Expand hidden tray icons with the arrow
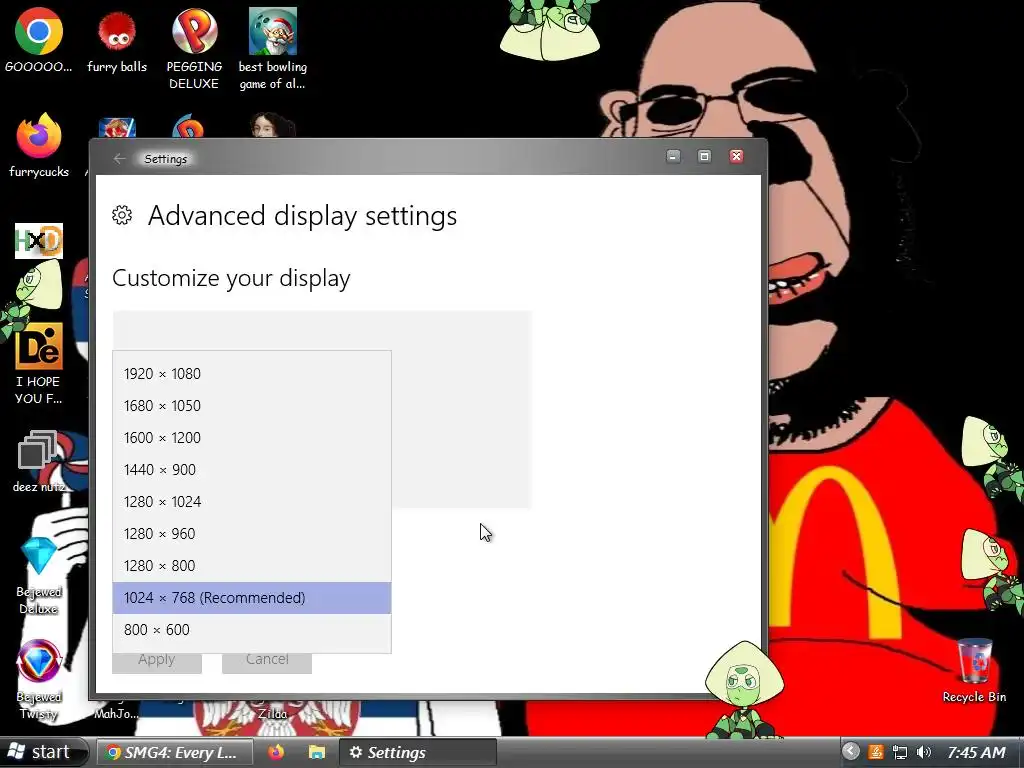The width and height of the screenshot is (1024, 768). pos(850,752)
